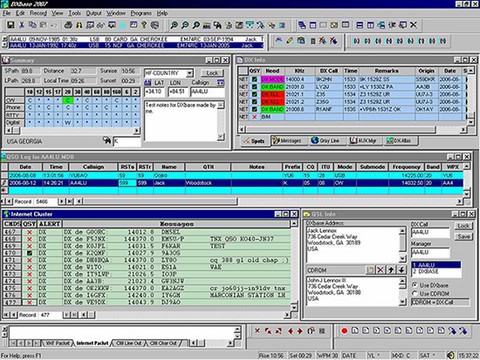Click the binoculars search icon near USA GEORGIA
The height and width of the screenshot is (360, 480).
(x=107, y=141)
